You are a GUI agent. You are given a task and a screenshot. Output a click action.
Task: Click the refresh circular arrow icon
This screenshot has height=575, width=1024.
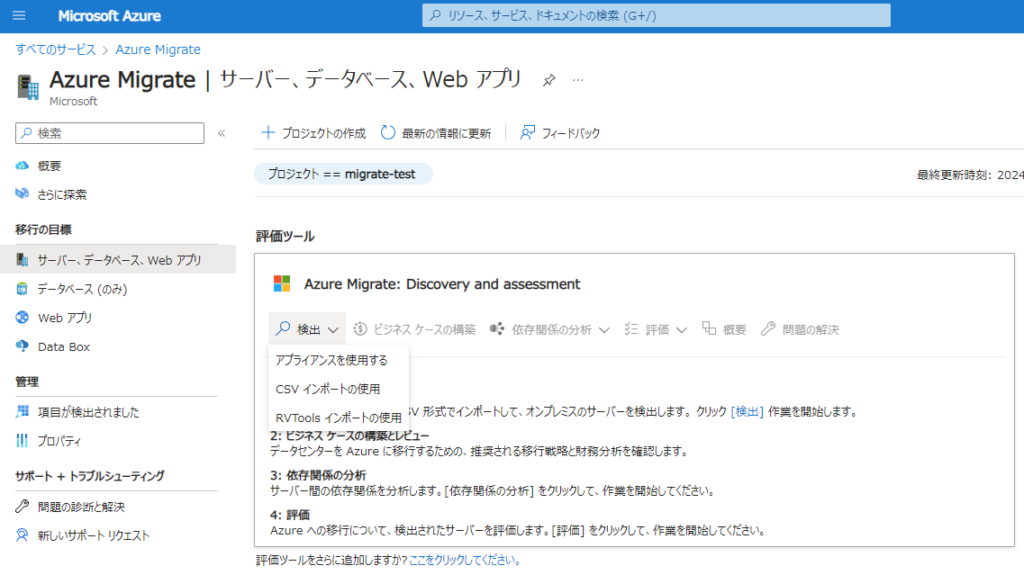388,133
